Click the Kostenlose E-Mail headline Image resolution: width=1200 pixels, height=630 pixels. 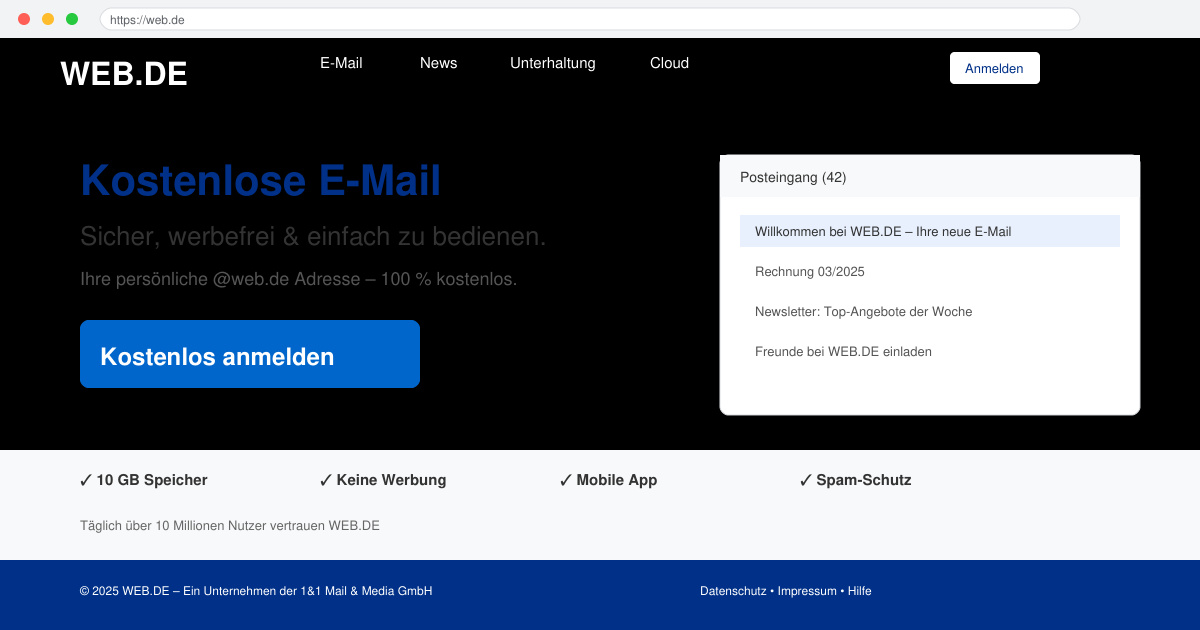pyautogui.click(x=260, y=181)
